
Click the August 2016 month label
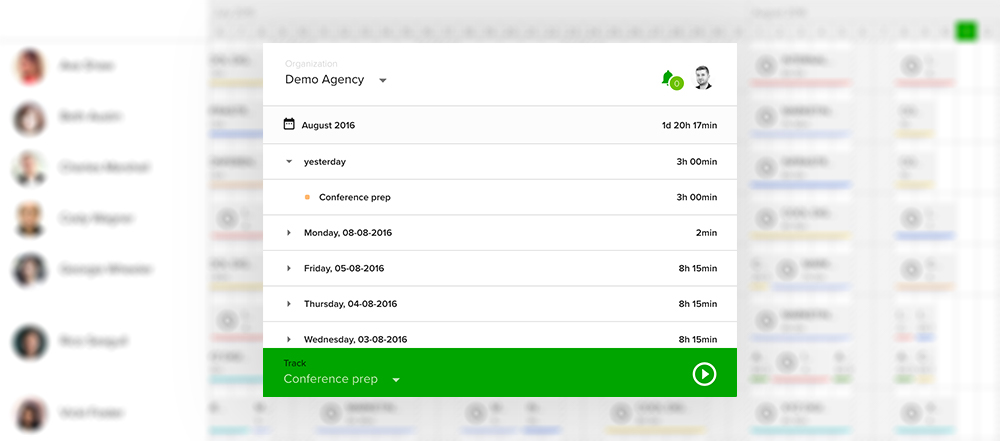(328, 126)
